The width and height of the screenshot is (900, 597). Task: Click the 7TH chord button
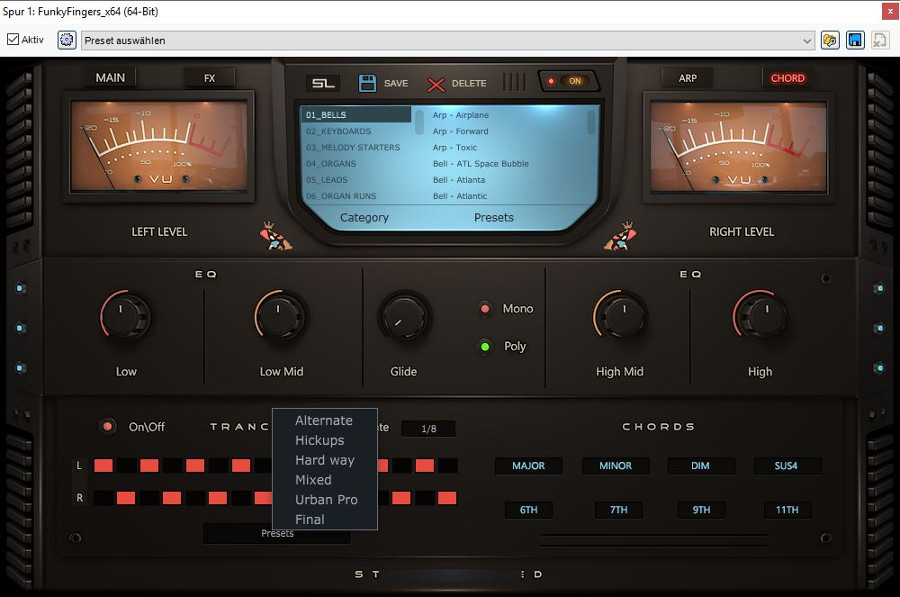619,510
